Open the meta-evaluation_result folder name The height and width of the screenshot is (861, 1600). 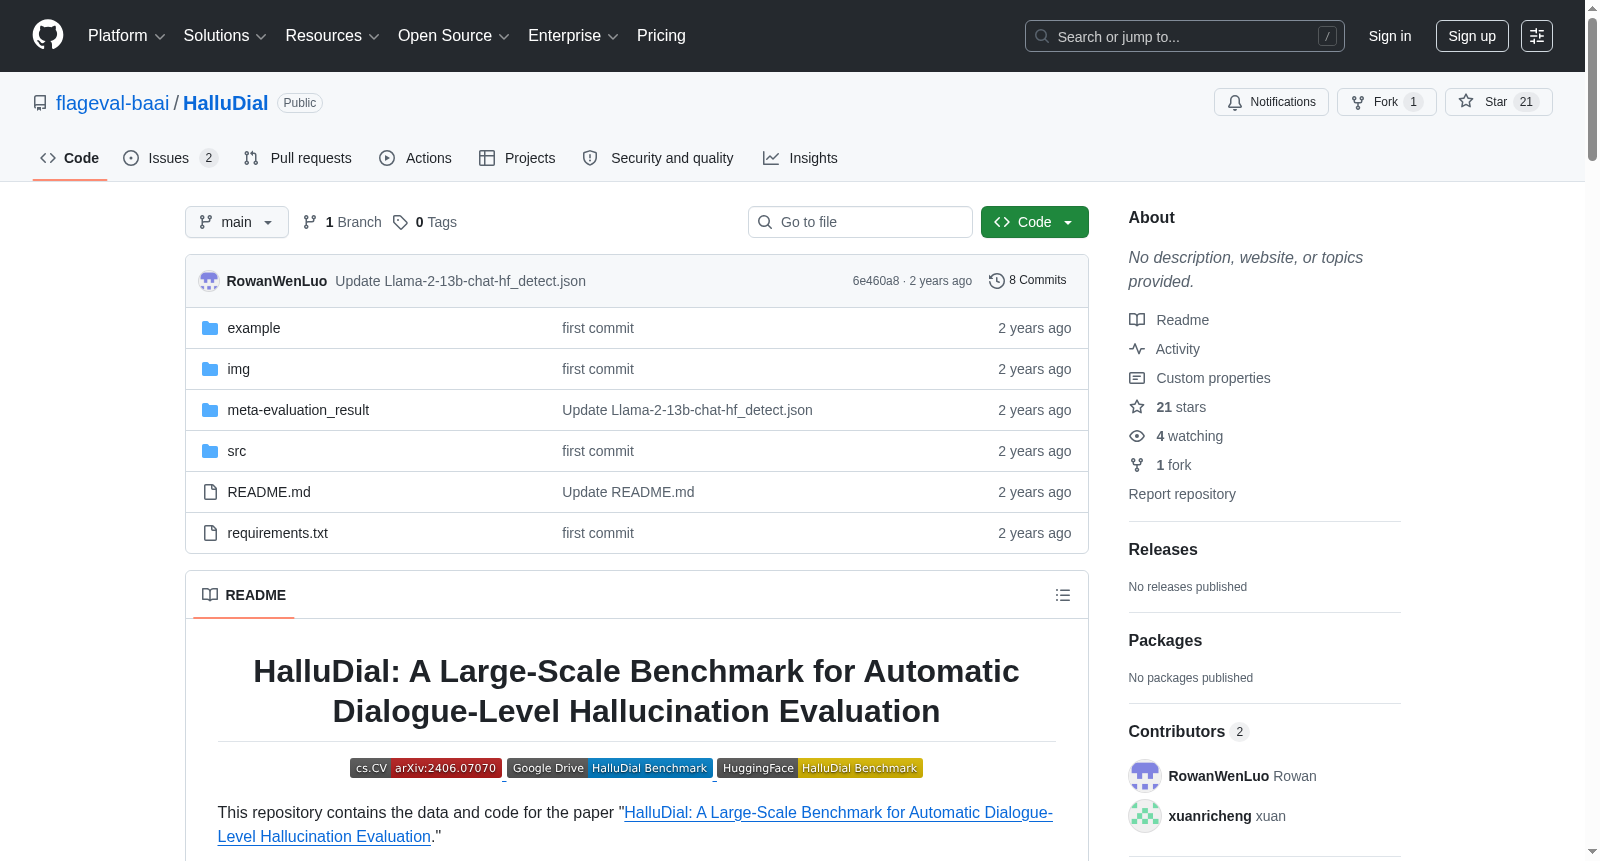298,410
